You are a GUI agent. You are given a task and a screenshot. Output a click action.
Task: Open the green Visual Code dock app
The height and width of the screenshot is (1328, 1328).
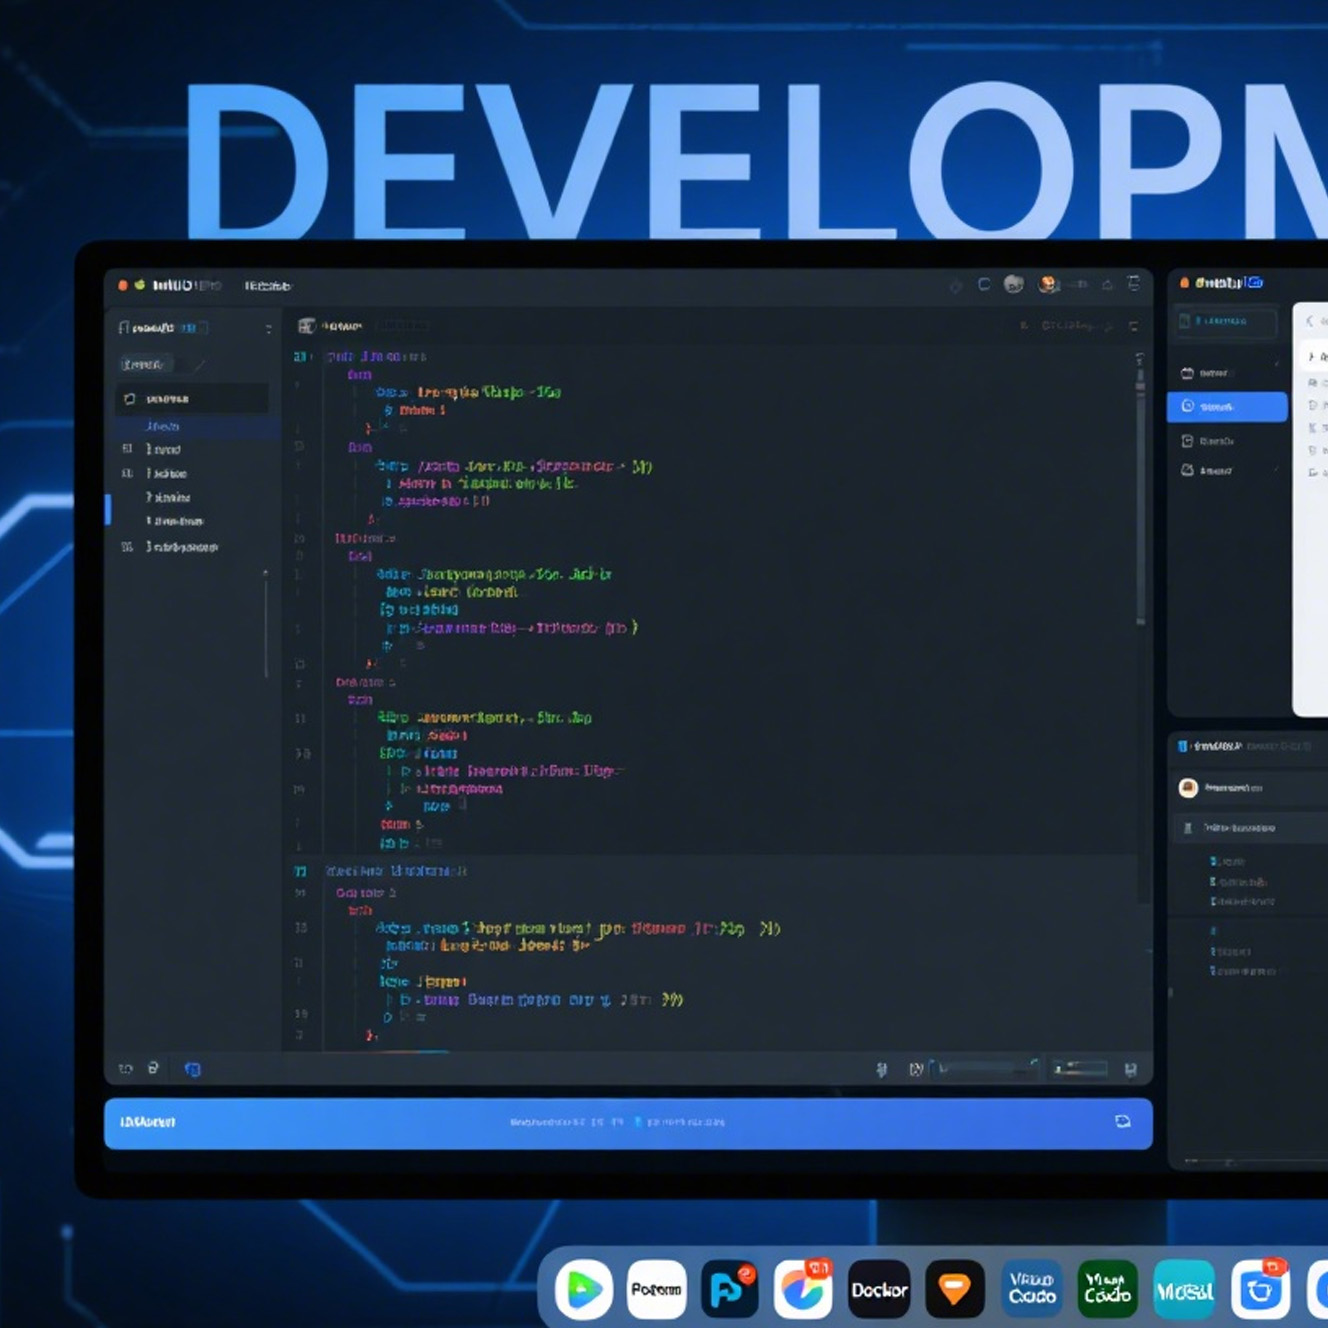[1107, 1290]
